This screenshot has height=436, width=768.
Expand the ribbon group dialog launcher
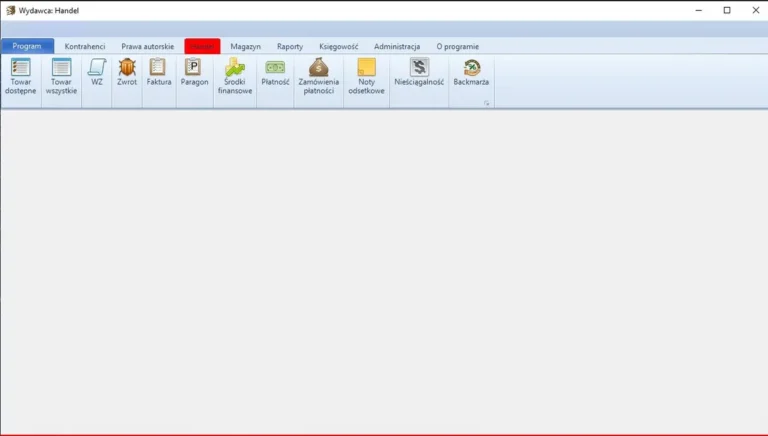[486, 103]
